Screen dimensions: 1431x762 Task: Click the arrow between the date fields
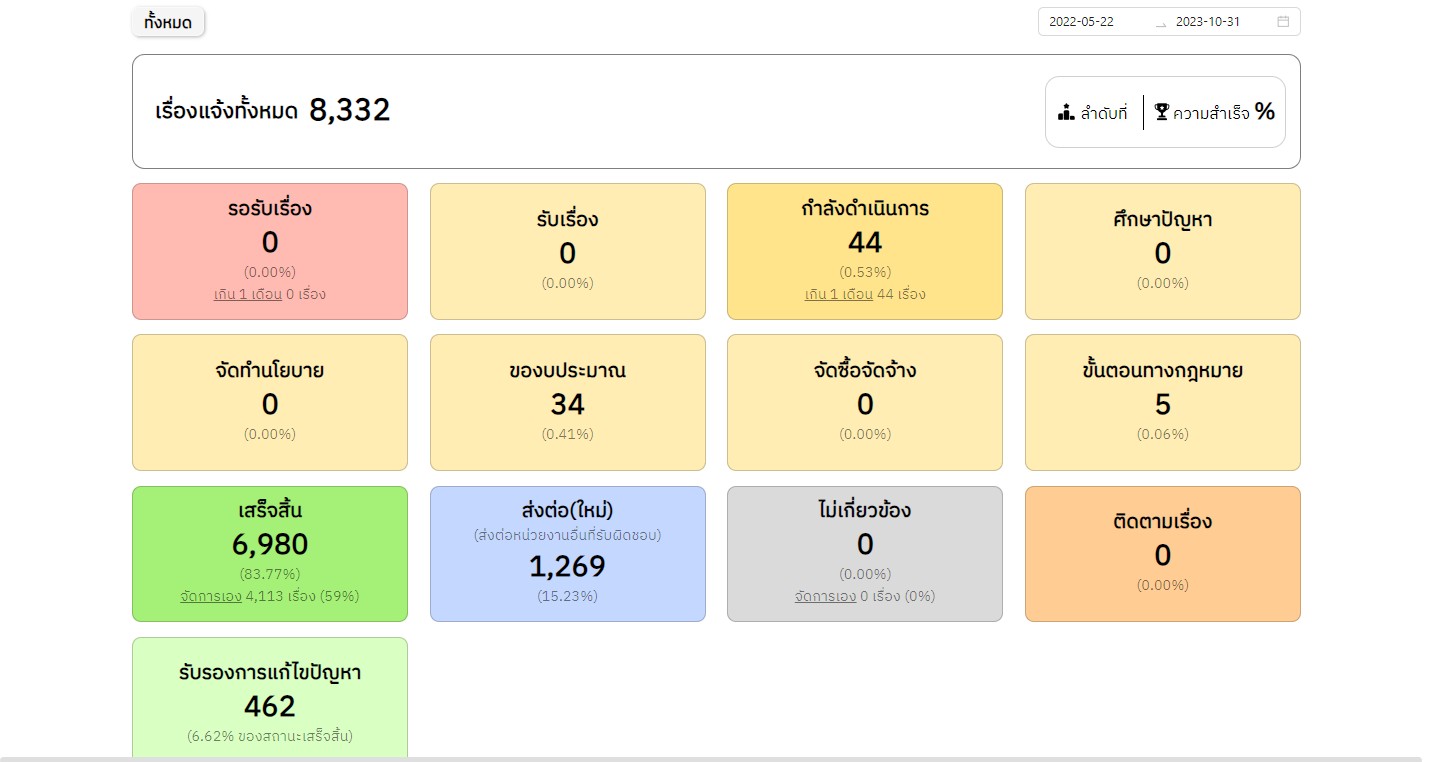click(1160, 22)
